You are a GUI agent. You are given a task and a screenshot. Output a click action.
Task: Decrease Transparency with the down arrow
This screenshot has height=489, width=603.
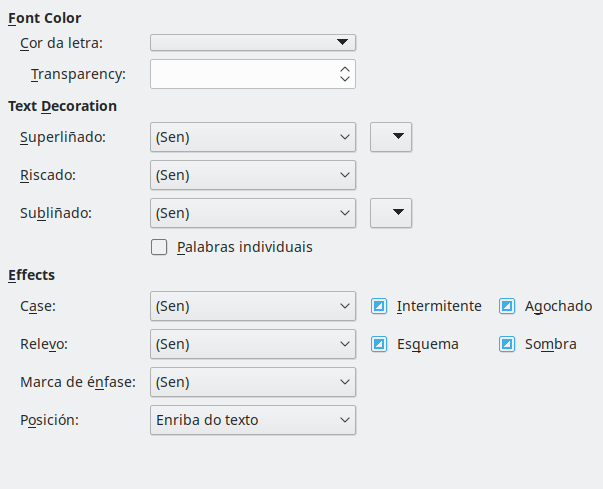[x=345, y=80]
